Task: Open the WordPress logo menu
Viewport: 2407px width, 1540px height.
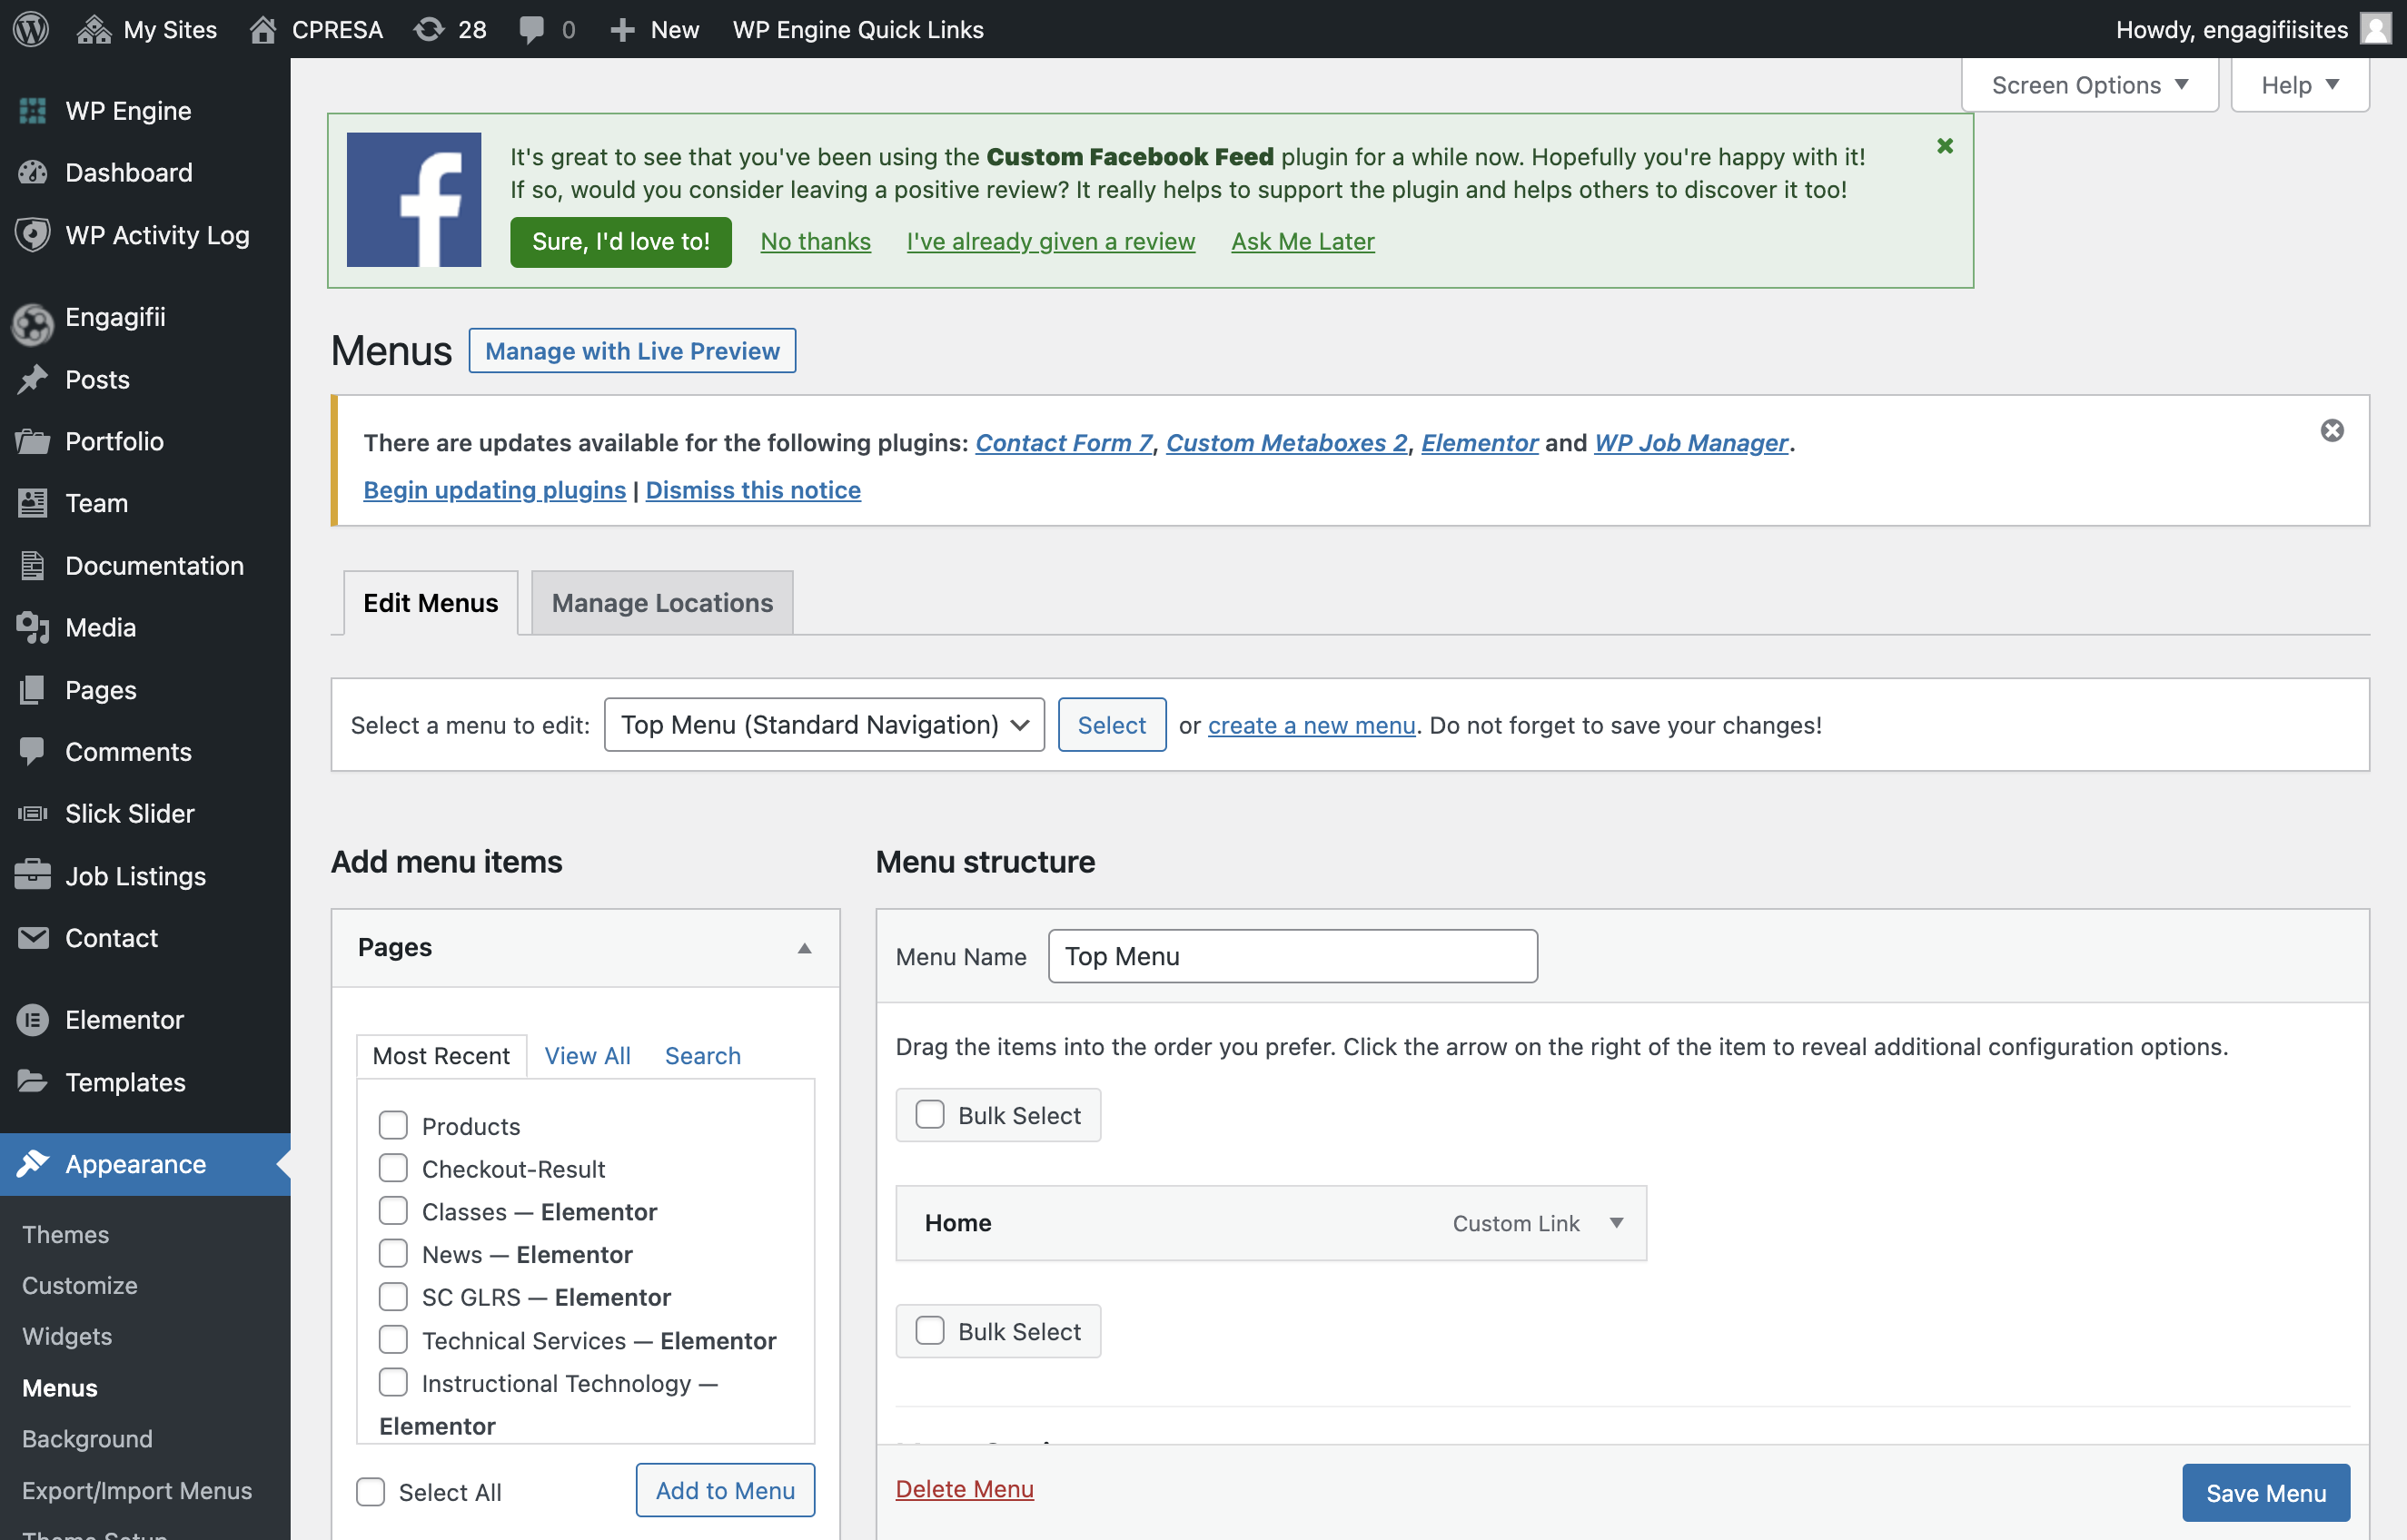Action: (x=31, y=29)
